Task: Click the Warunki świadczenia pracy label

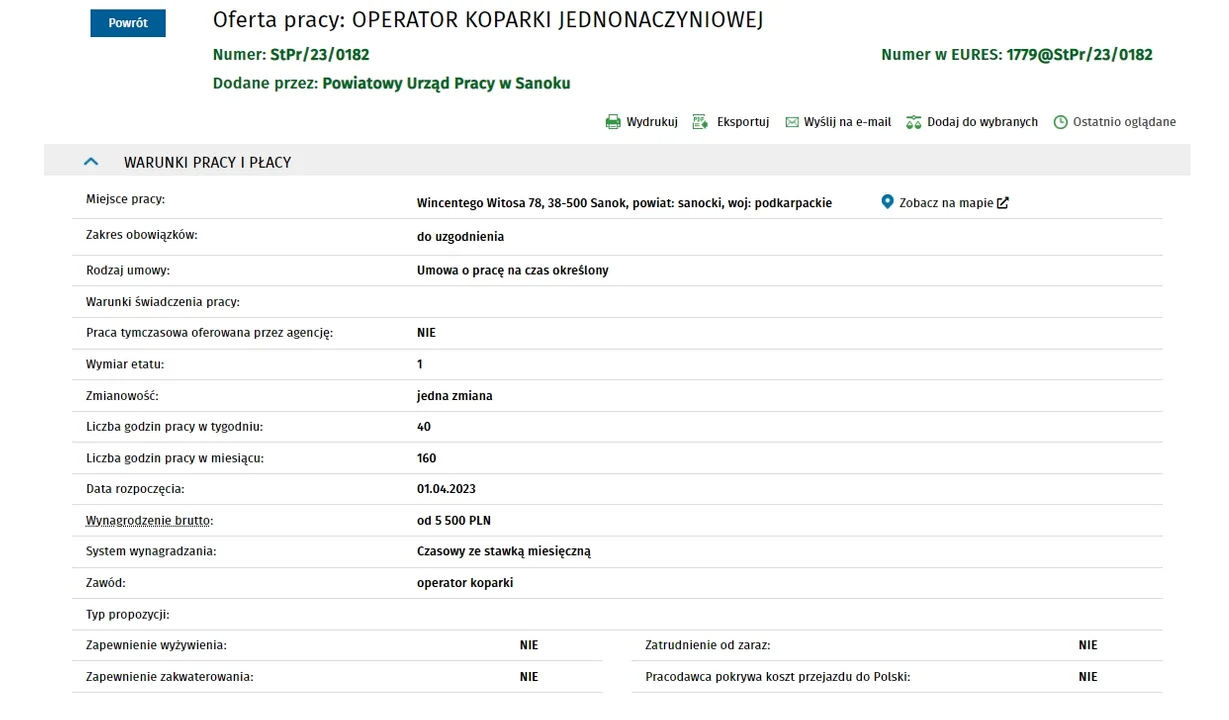Action: coord(163,302)
